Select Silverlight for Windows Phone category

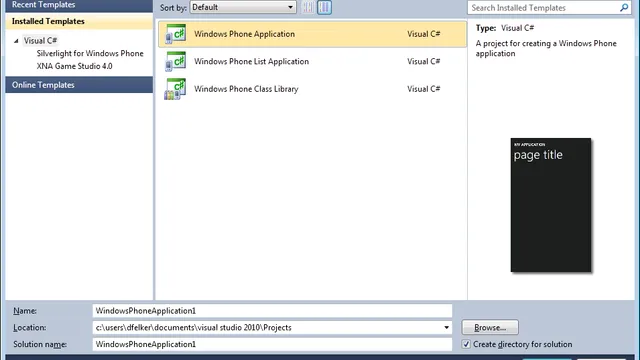click(x=90, y=53)
